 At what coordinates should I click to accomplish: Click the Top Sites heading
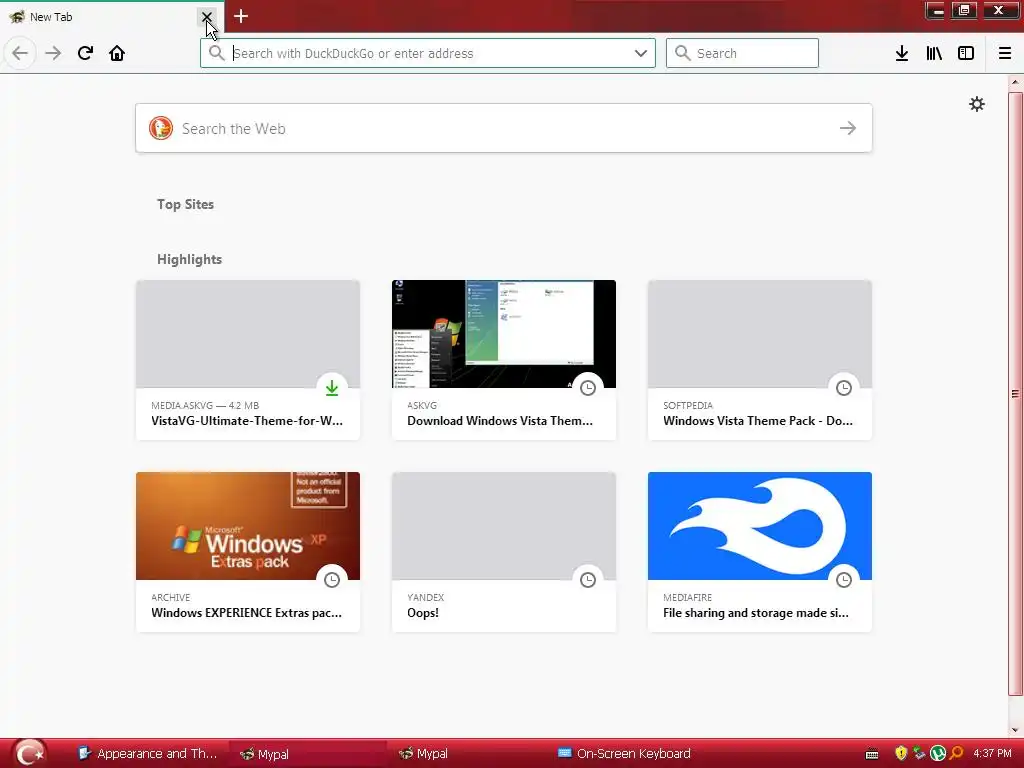point(185,204)
